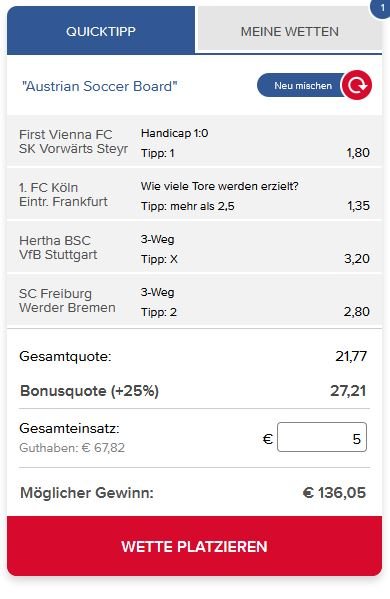Select the First Vienna FC bet row
The width and height of the screenshot is (390, 599).
click(x=194, y=141)
